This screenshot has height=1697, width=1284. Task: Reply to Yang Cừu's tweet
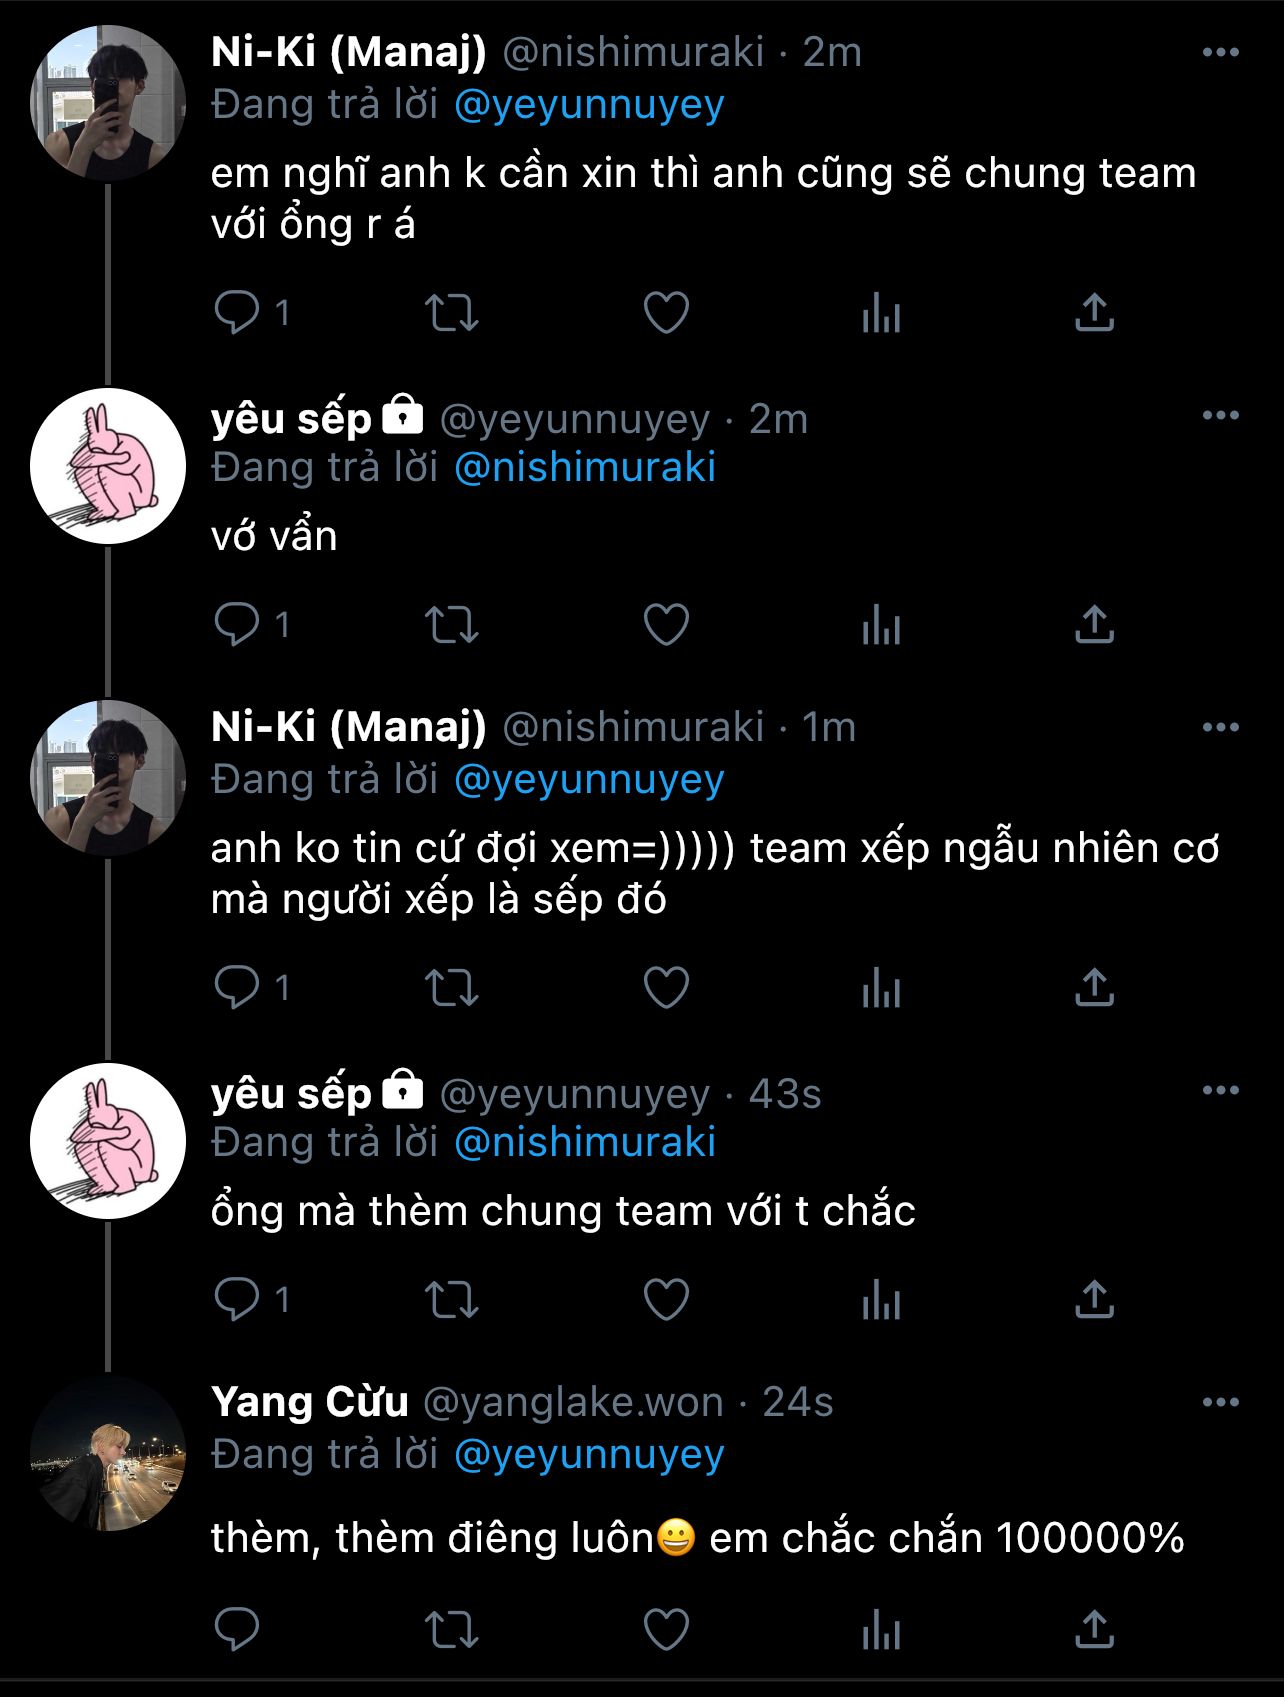(x=237, y=1629)
